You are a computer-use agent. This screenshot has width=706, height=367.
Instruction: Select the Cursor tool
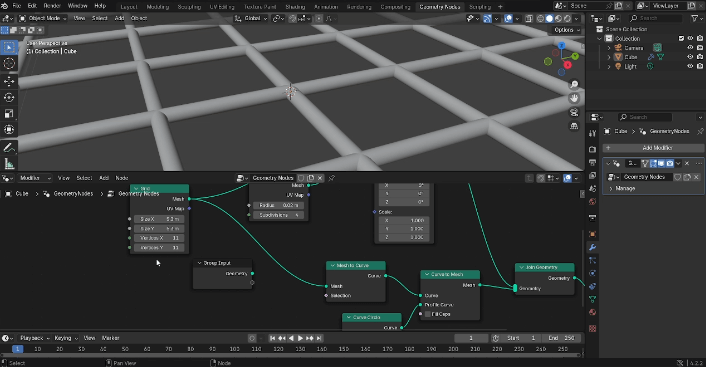[x=9, y=63]
